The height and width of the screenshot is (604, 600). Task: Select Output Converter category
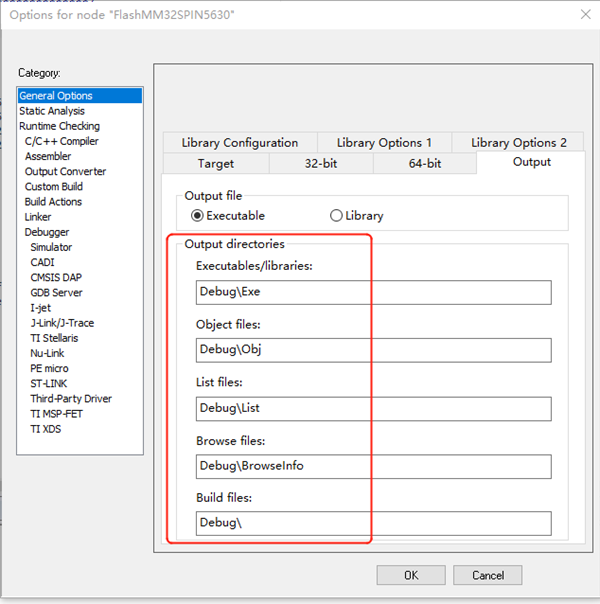pyautogui.click(x=65, y=171)
